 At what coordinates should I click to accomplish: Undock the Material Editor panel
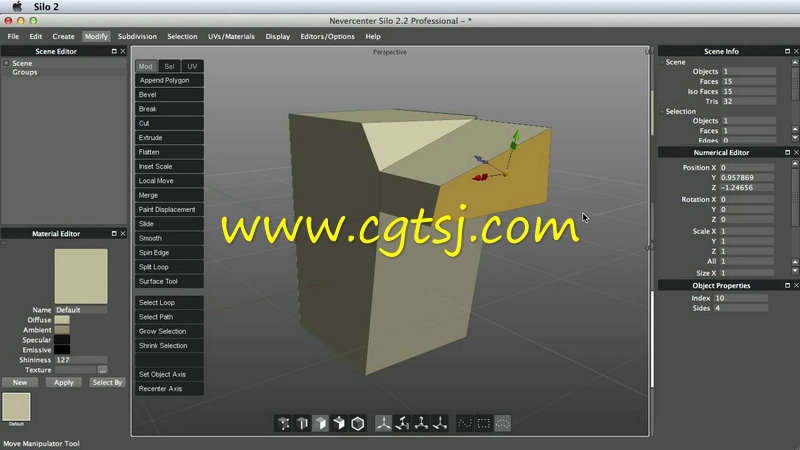tap(114, 233)
